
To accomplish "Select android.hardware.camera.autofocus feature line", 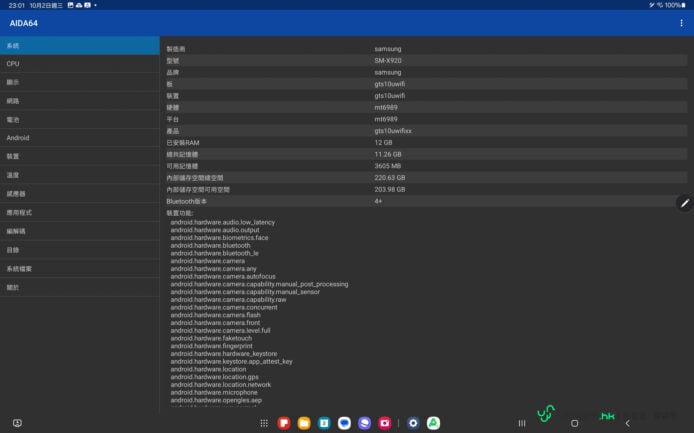I will (x=223, y=276).
